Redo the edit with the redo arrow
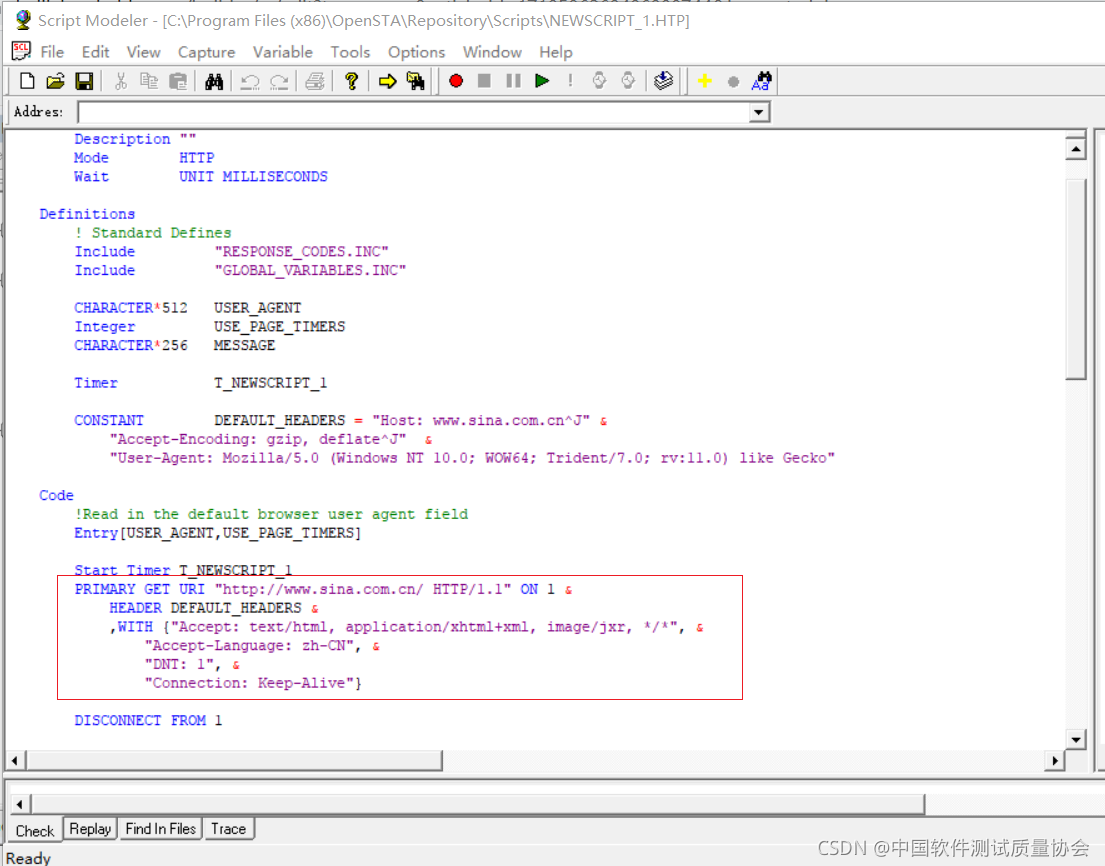This screenshot has width=1105, height=866. point(279,81)
